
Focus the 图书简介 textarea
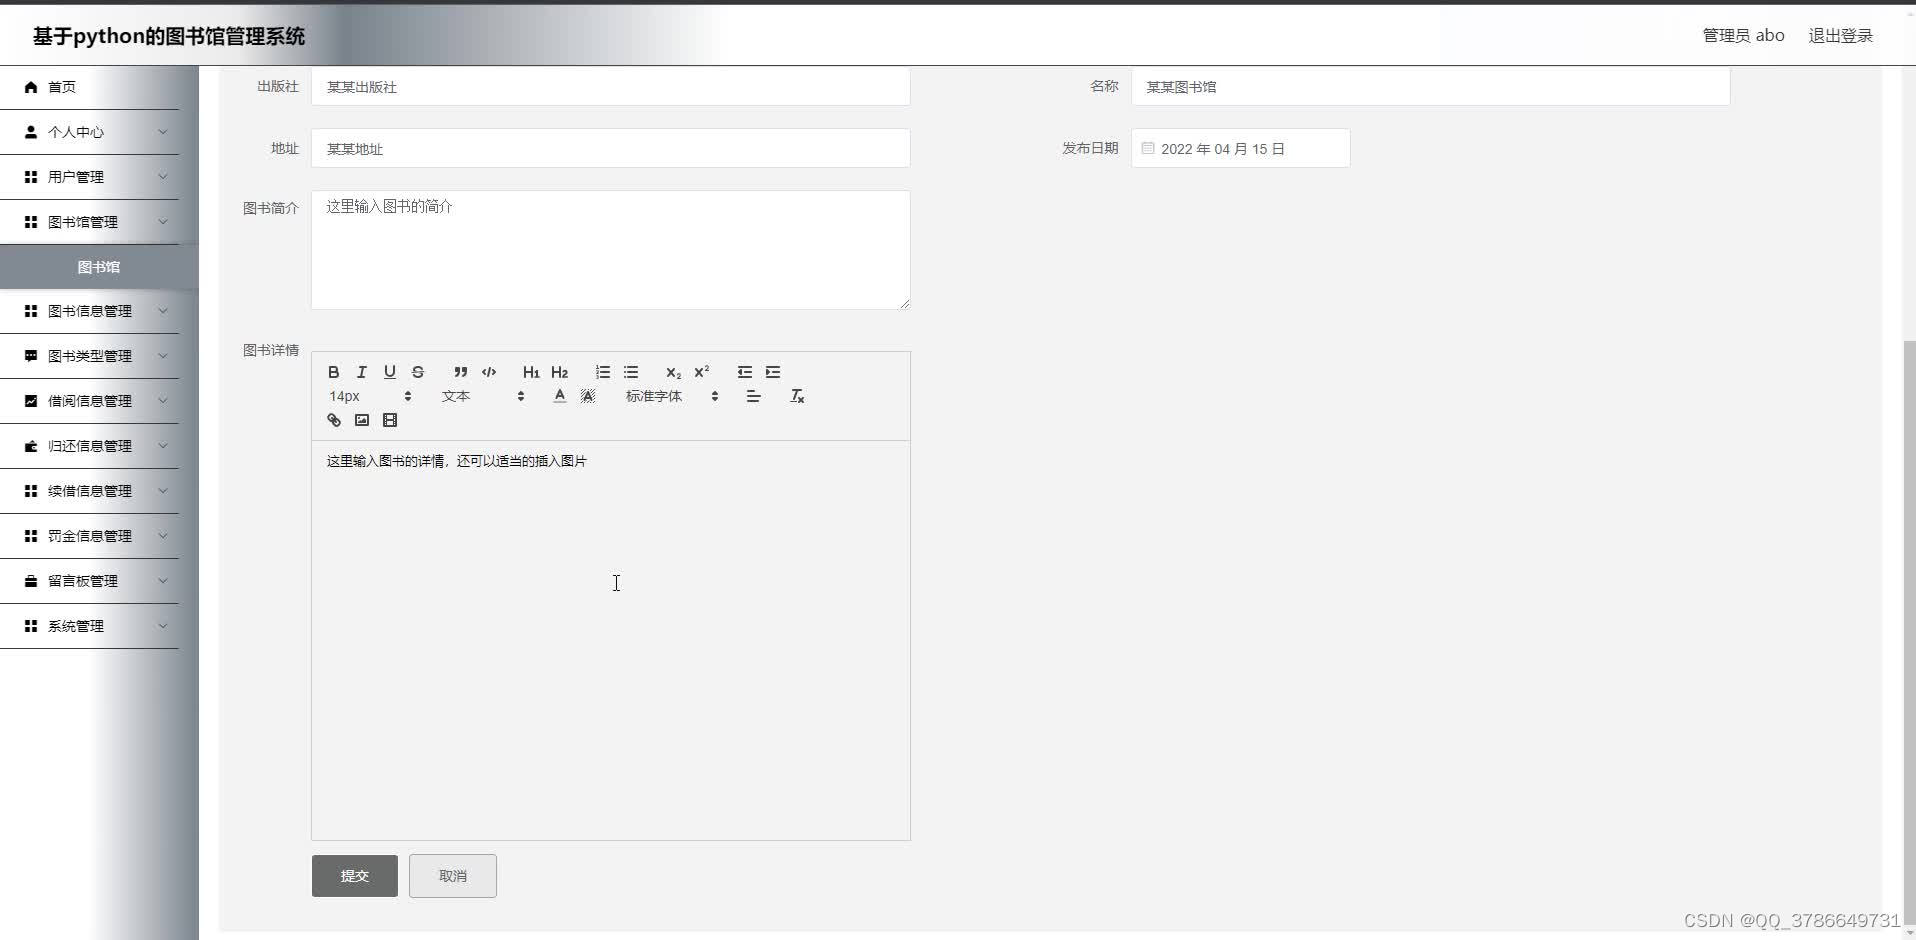611,250
